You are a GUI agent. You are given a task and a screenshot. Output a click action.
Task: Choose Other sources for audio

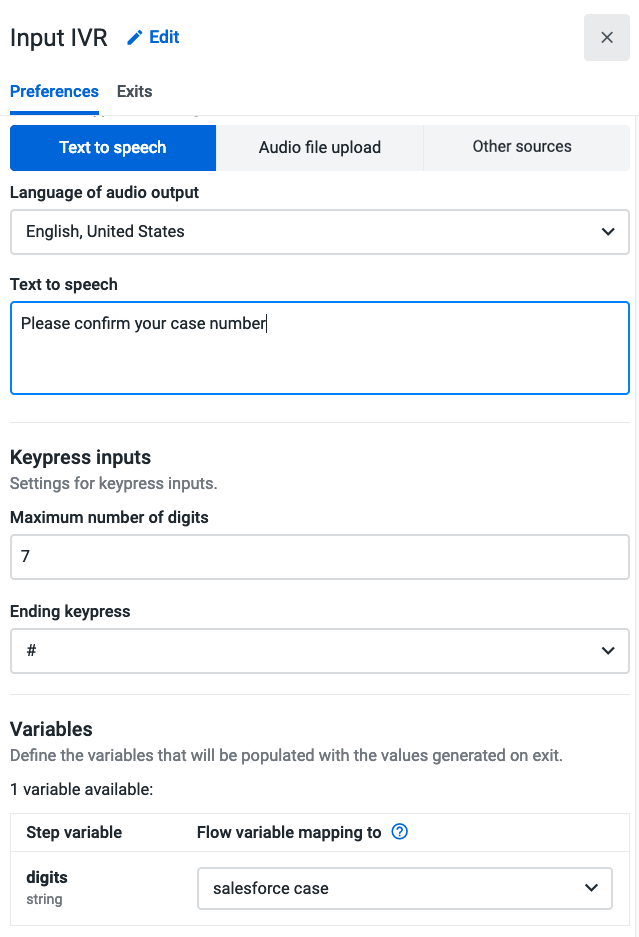[522, 147]
